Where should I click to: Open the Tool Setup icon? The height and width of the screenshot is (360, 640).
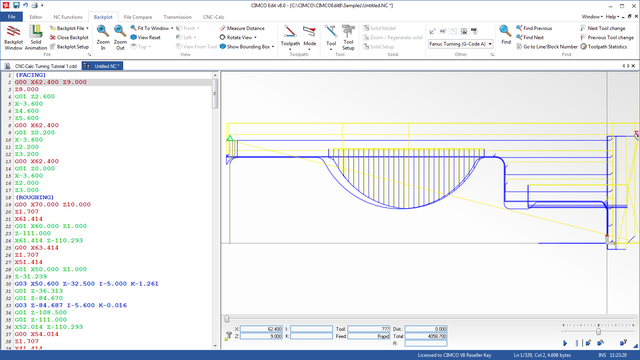point(348,37)
